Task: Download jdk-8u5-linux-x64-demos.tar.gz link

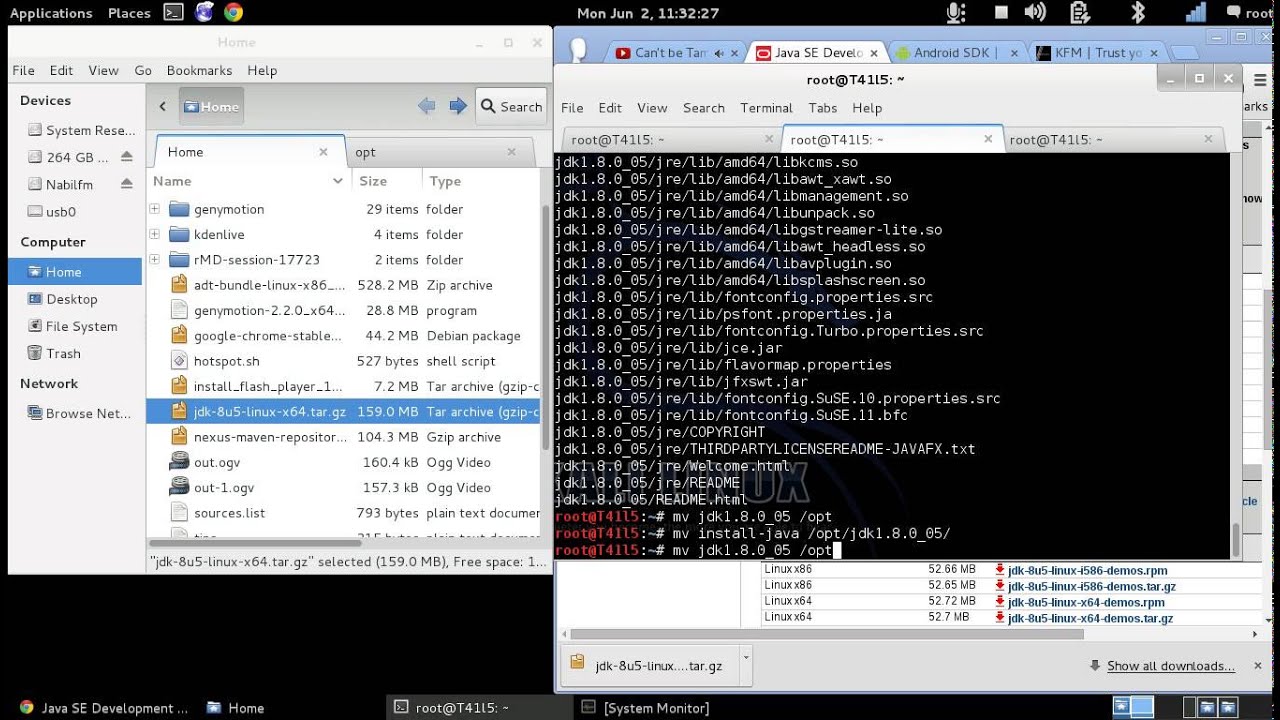Action: [1090, 618]
